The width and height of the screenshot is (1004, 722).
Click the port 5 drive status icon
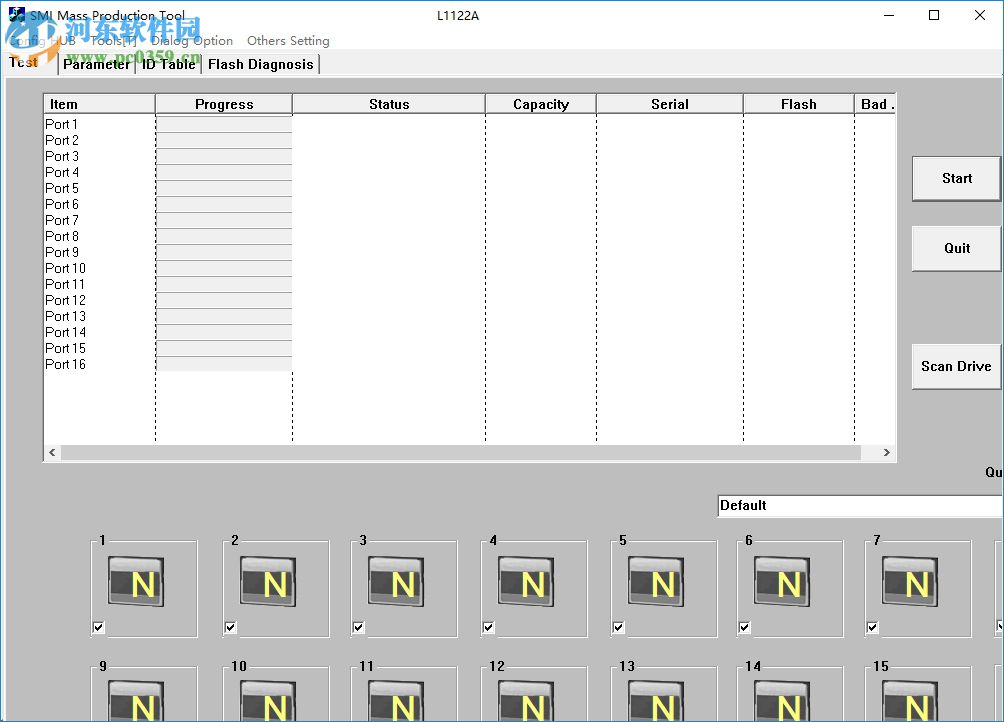(656, 581)
